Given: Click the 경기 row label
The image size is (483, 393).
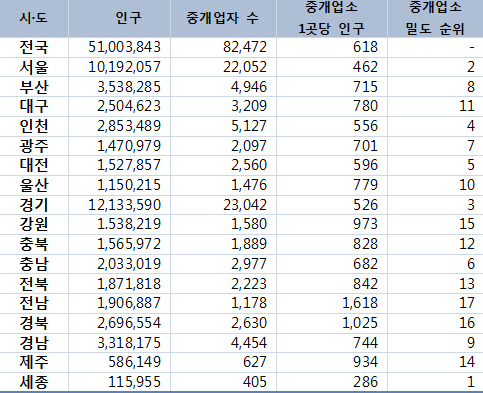Looking at the screenshot, I should point(34,205).
